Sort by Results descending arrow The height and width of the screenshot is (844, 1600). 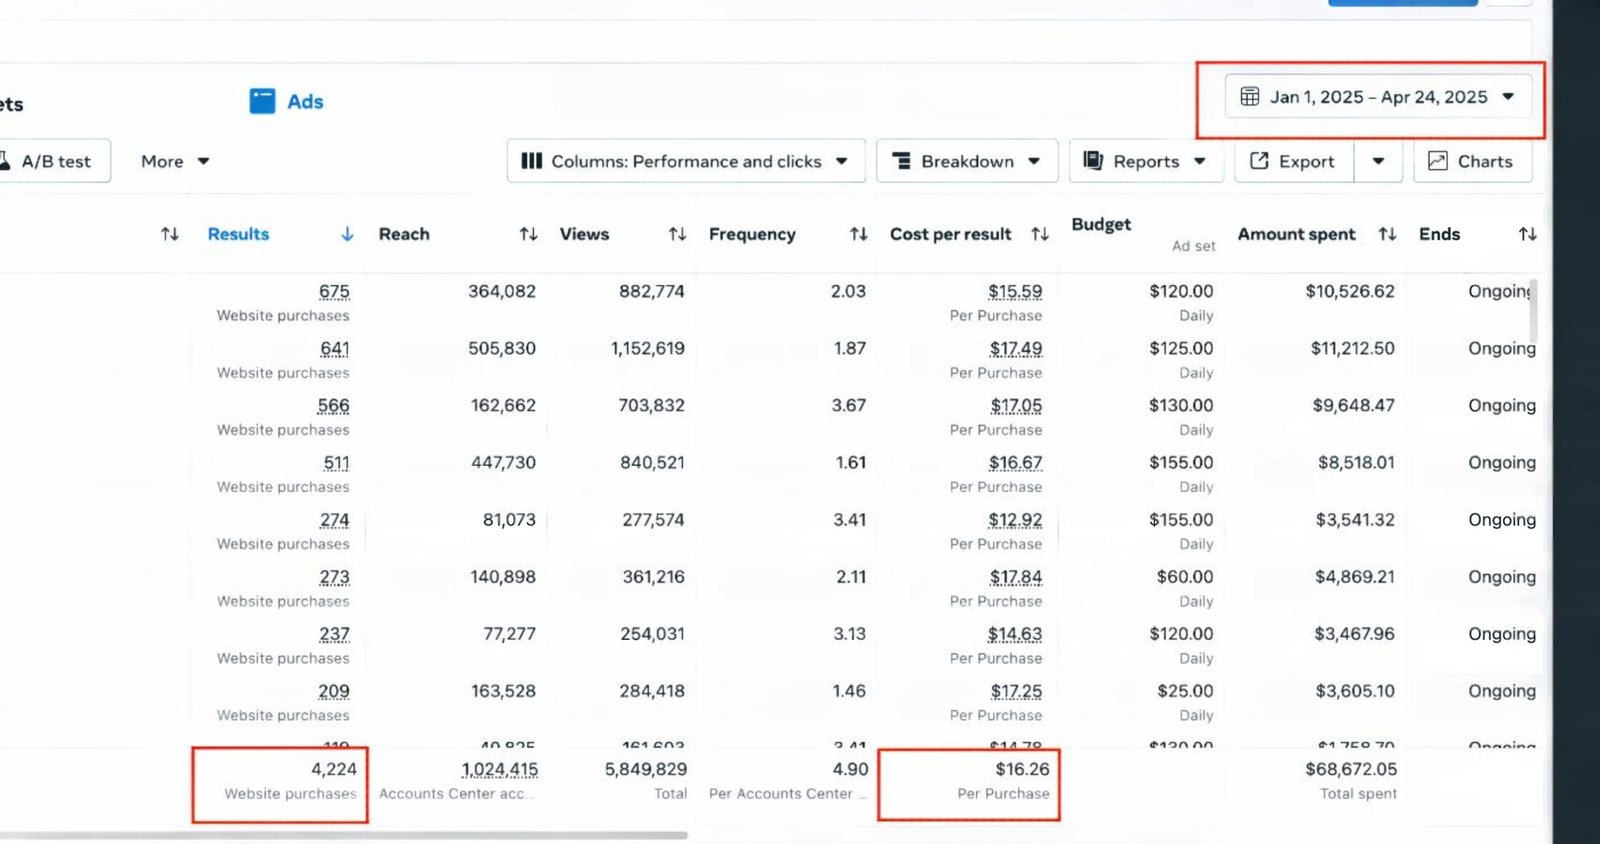347,234
